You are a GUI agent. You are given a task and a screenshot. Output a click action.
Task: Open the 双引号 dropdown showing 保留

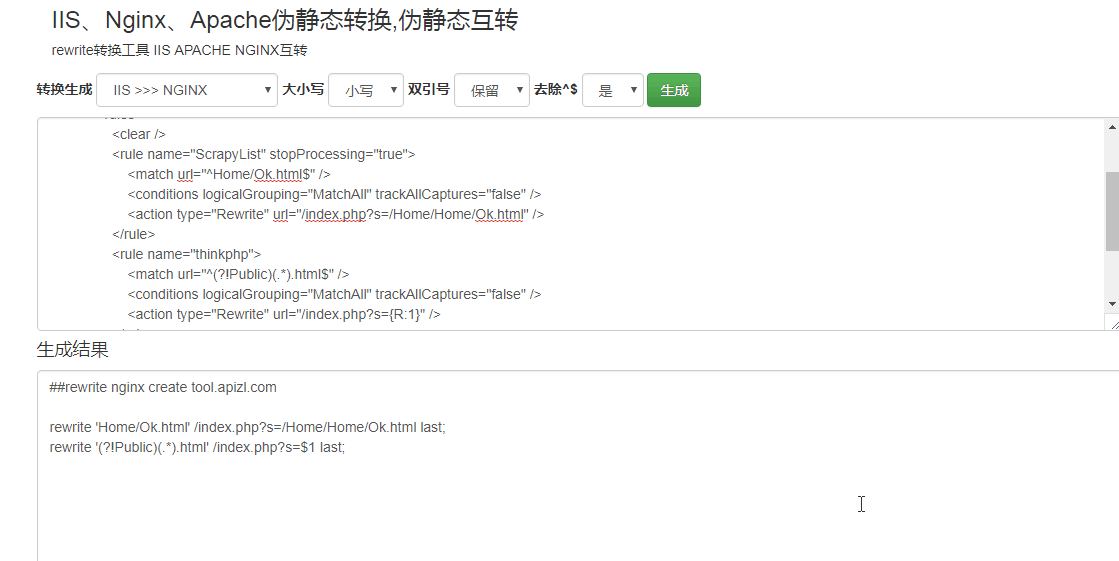point(492,90)
